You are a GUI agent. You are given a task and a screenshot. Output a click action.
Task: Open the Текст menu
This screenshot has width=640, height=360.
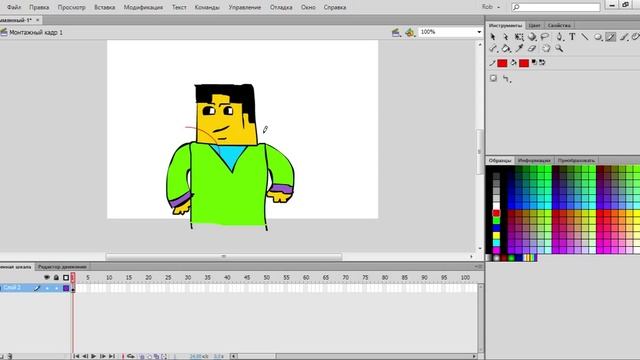179,7
